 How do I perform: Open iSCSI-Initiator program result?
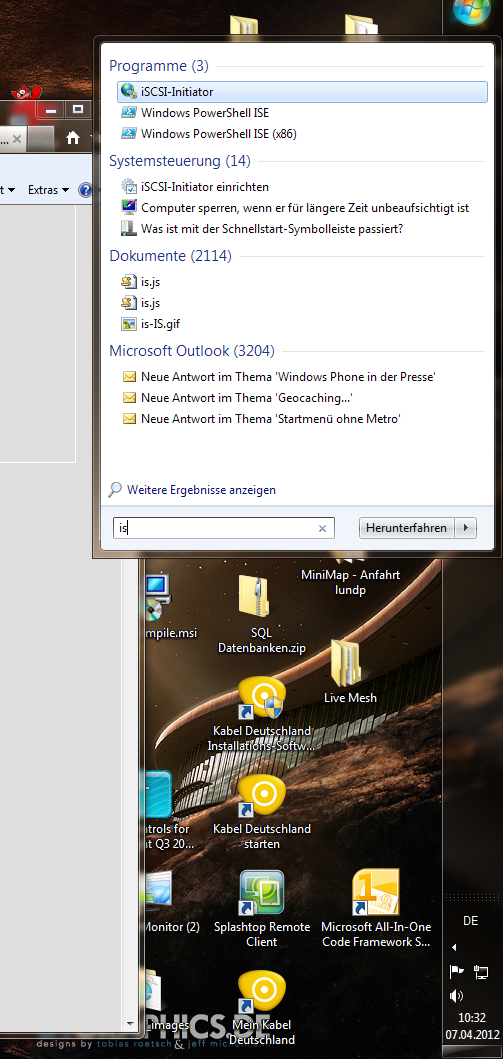click(x=302, y=92)
